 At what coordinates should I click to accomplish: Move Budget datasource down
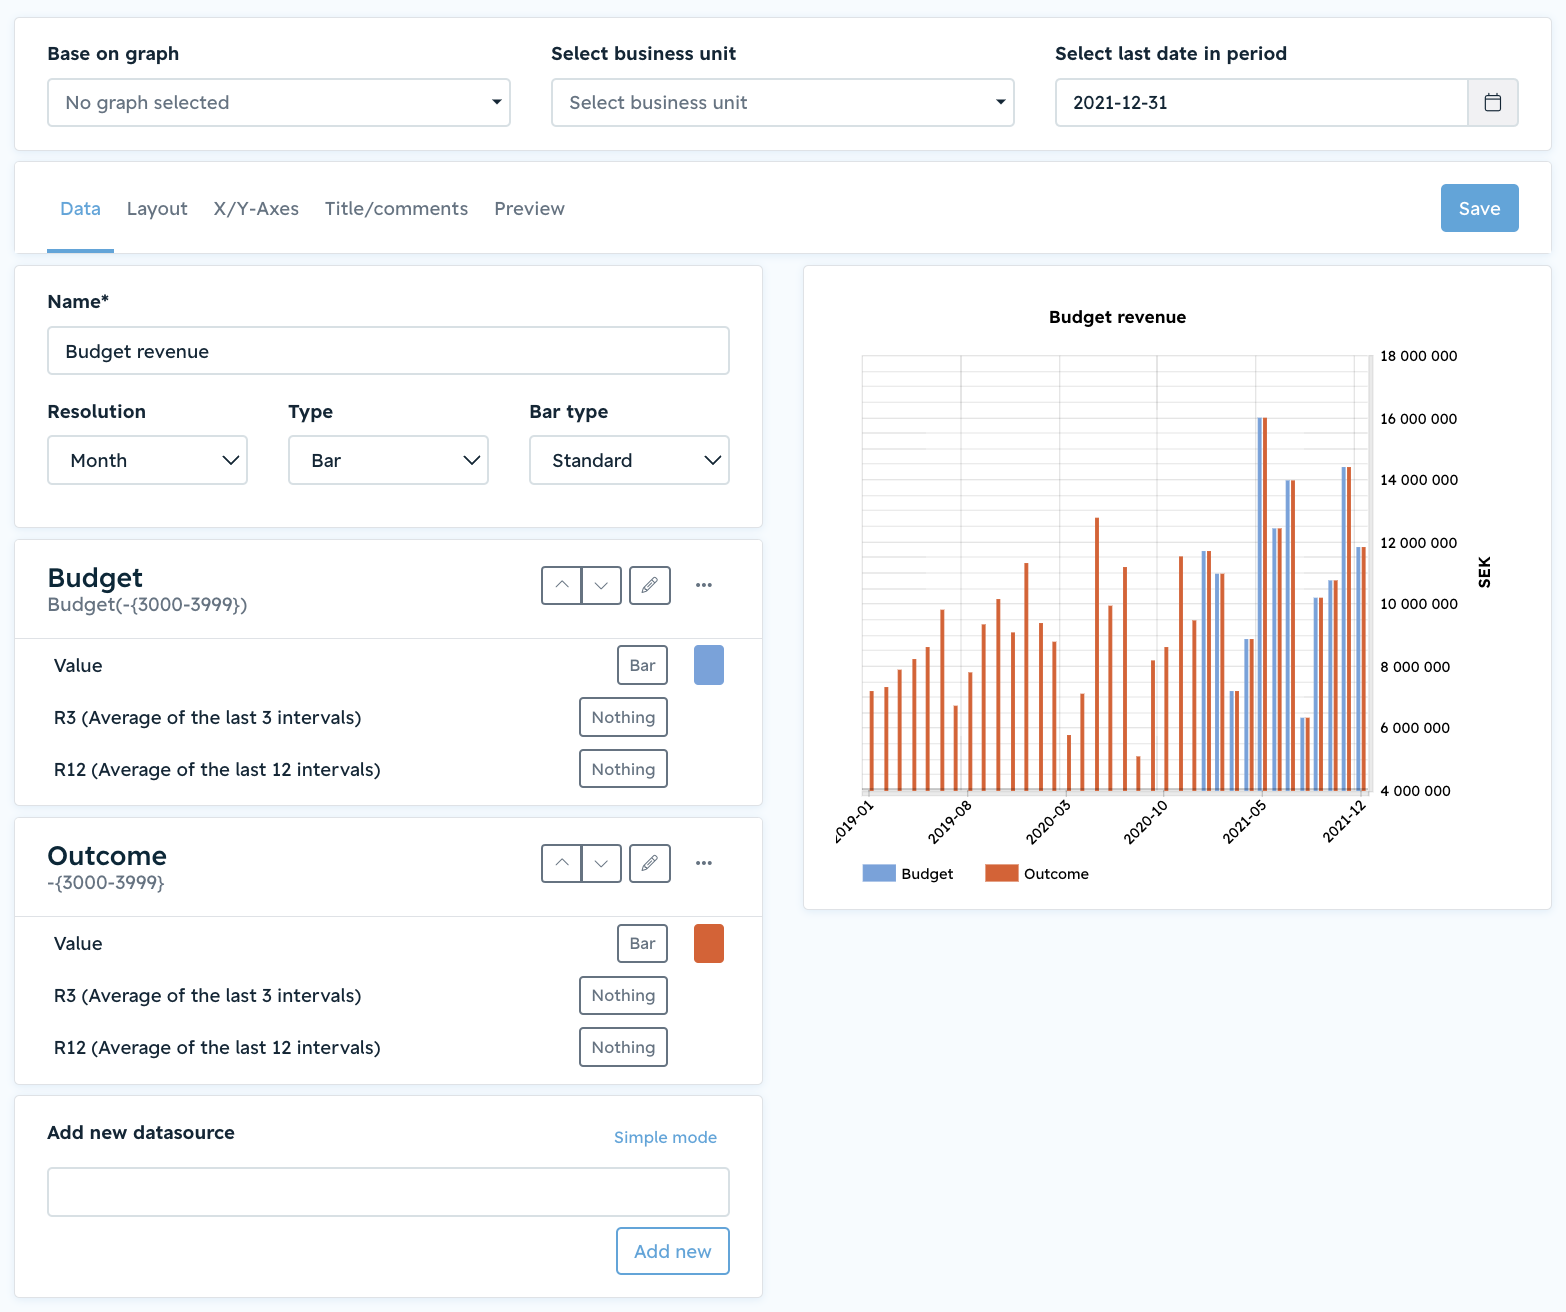pos(601,585)
